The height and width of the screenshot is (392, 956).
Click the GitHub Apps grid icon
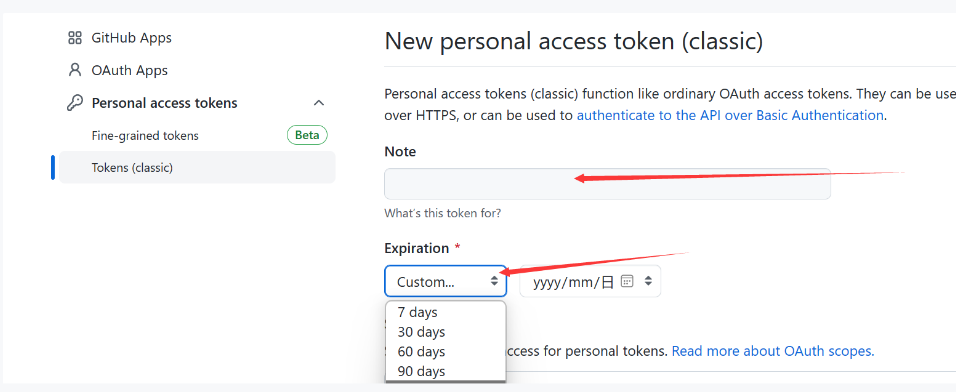click(74, 38)
